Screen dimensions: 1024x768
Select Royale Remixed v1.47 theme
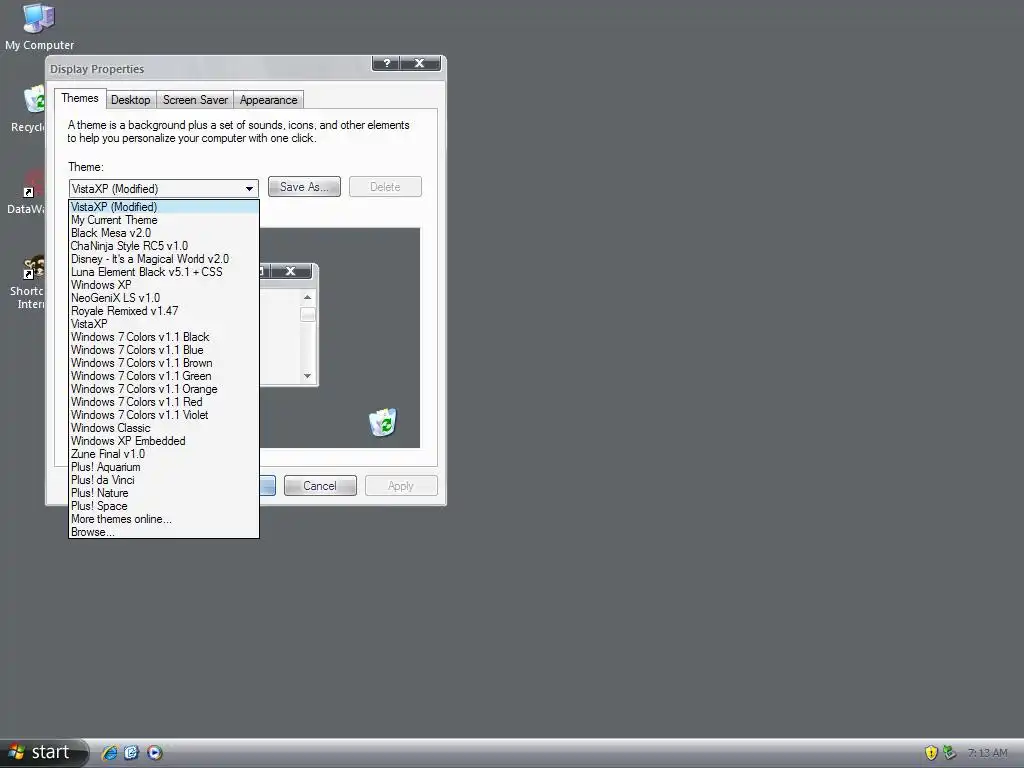164,311
